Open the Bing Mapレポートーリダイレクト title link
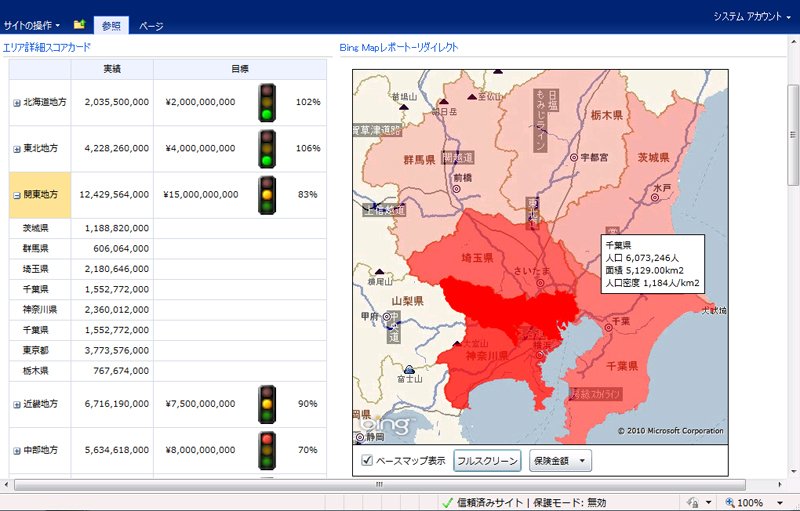The image size is (800, 511). [x=399, y=47]
